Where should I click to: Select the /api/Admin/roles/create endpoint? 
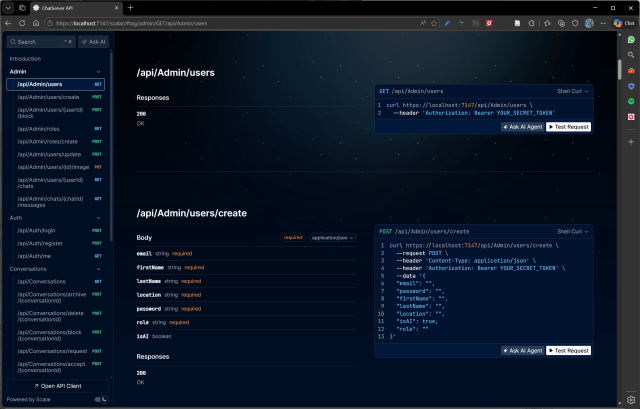tap(56, 142)
